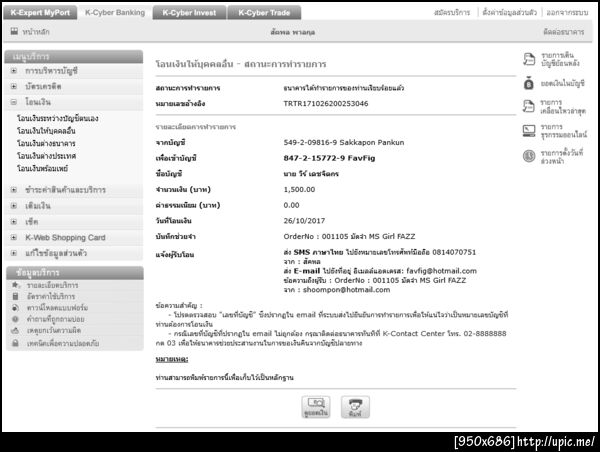Click the fee value 0.00

point(291,205)
